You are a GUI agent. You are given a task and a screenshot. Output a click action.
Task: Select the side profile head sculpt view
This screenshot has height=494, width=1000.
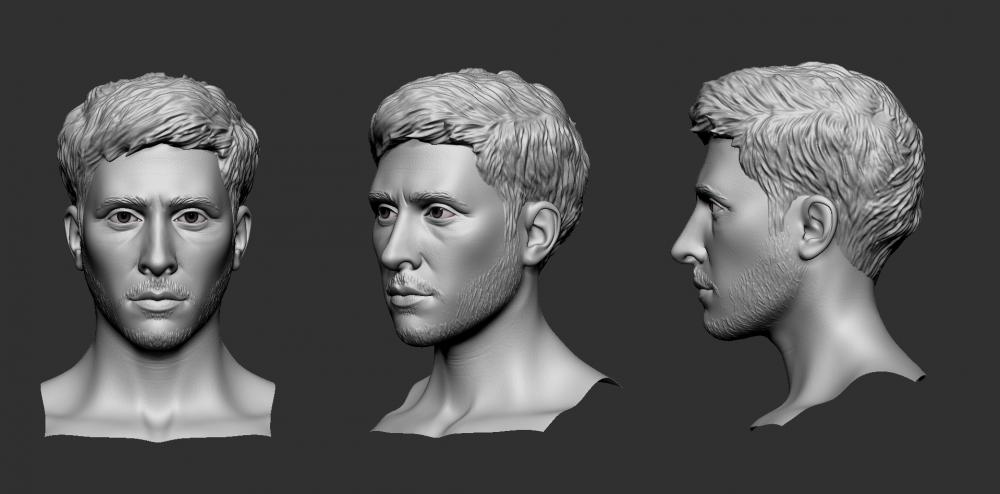(797, 245)
